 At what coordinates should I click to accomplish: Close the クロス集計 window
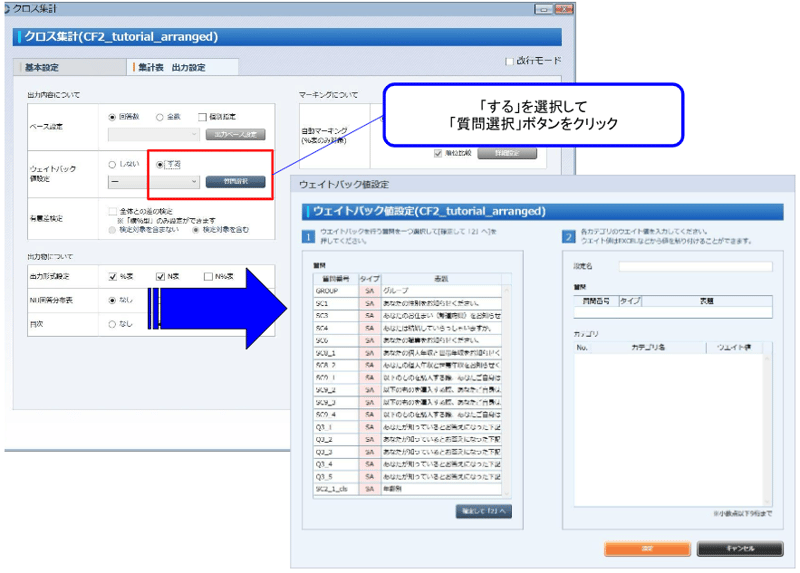point(564,9)
